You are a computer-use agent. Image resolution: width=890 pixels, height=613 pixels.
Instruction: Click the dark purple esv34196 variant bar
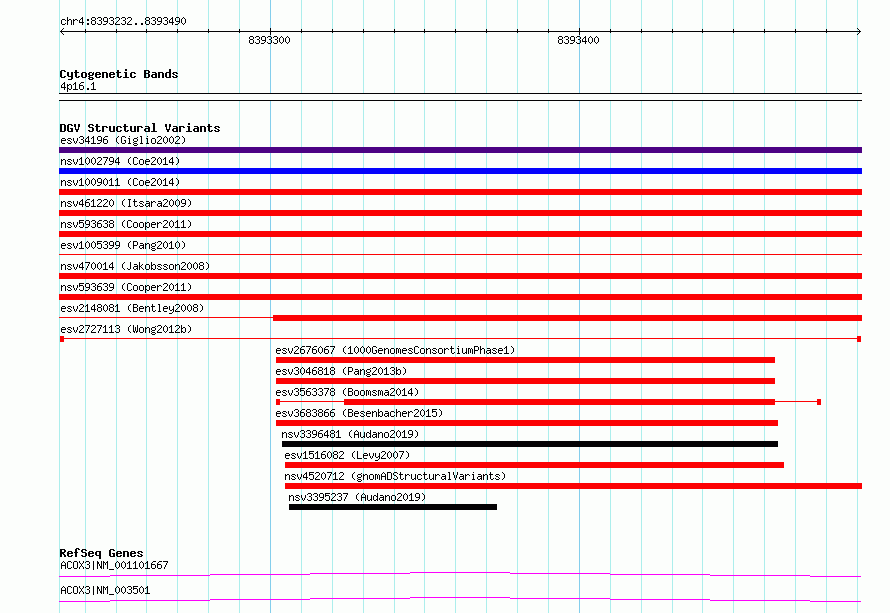(460, 150)
